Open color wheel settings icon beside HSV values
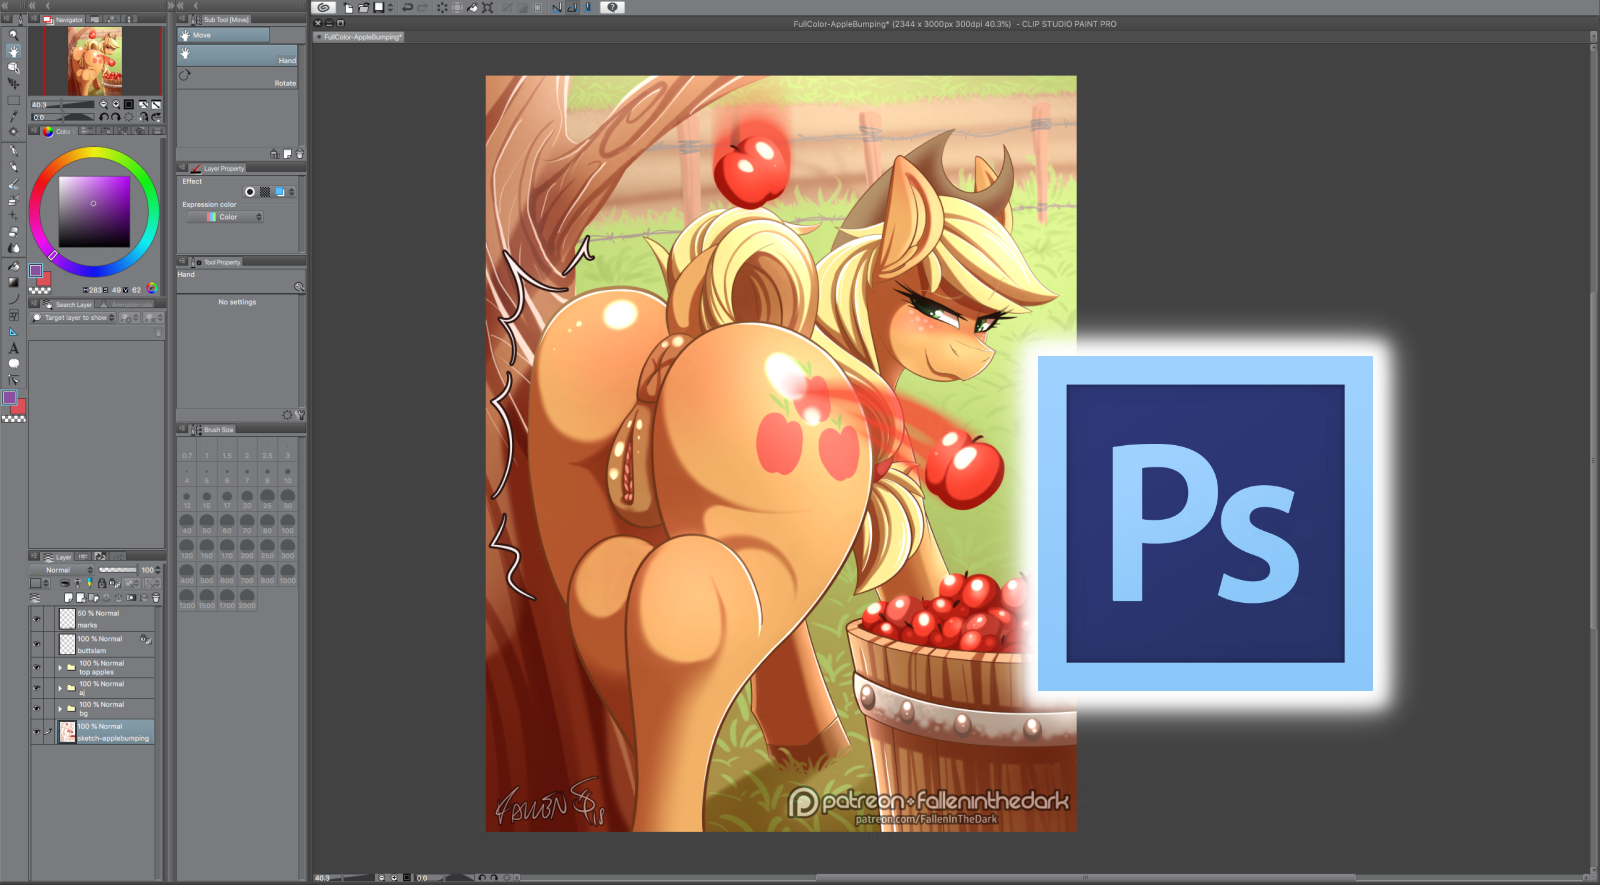The image size is (1600, 885). pos(152,289)
